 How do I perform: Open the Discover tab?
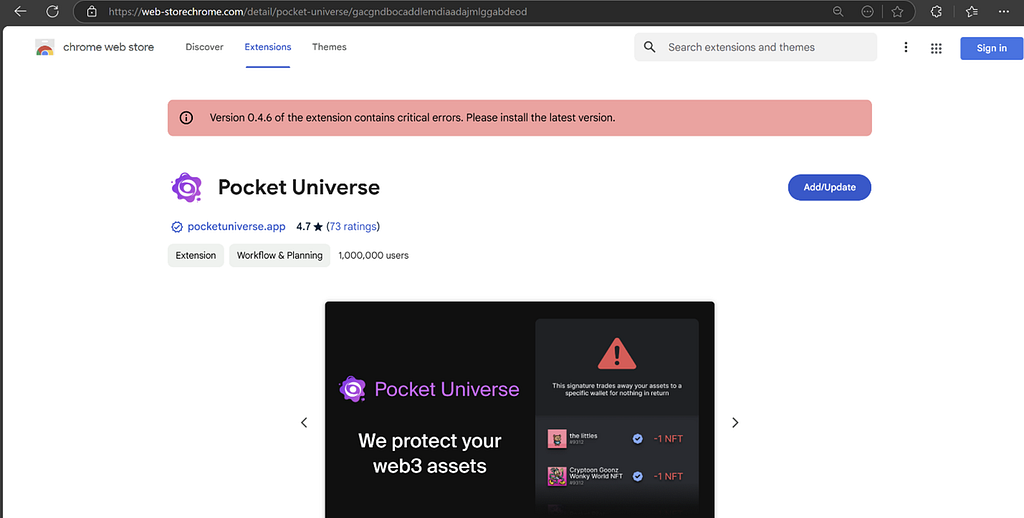(x=204, y=47)
